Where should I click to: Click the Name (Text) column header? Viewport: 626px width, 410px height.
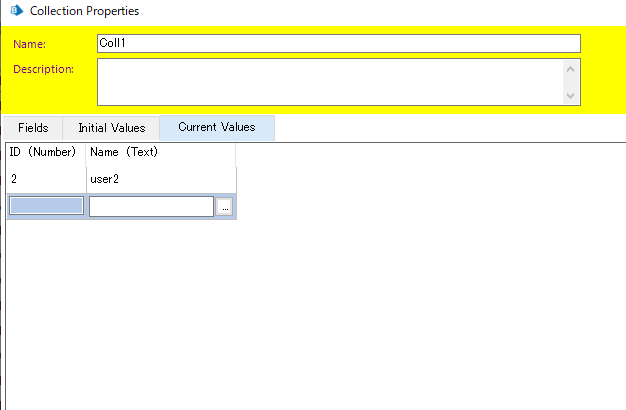[x=124, y=152]
